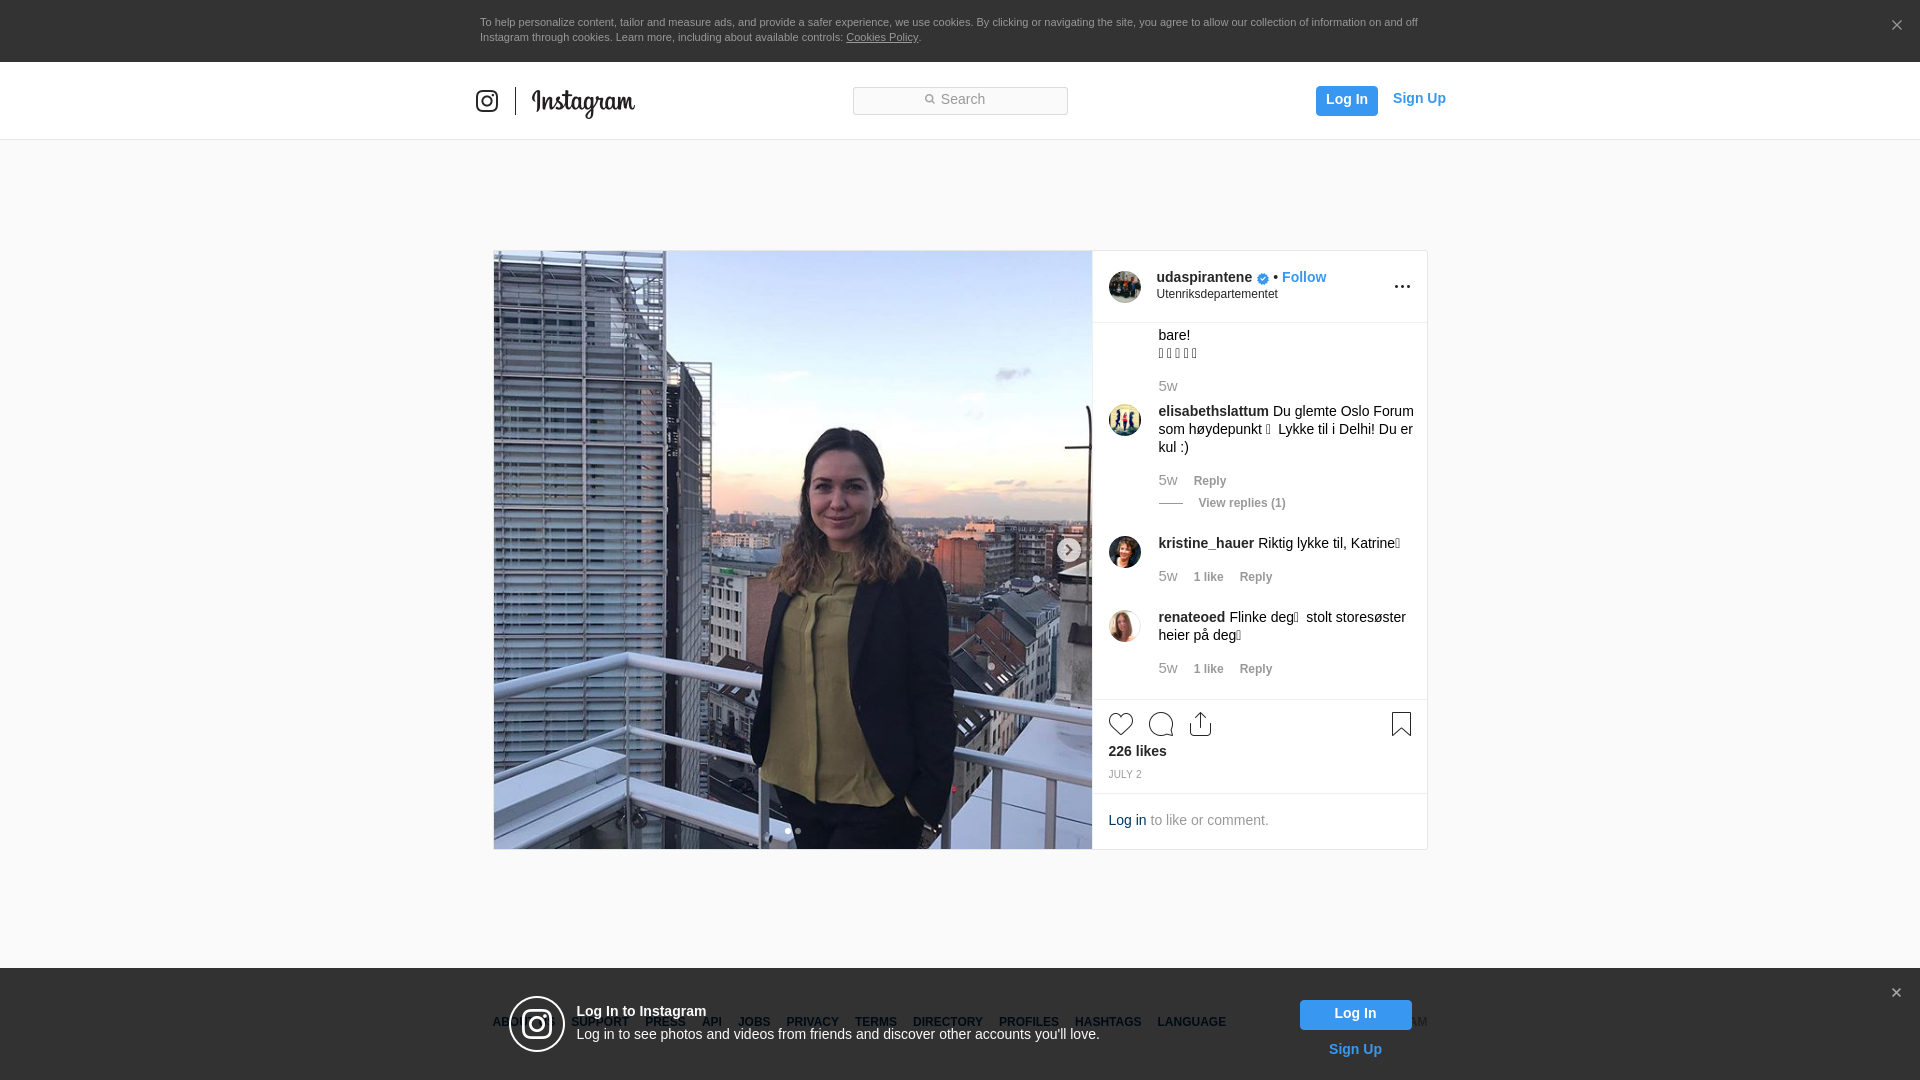Open udaspirantene profile avatar

coord(1125,287)
